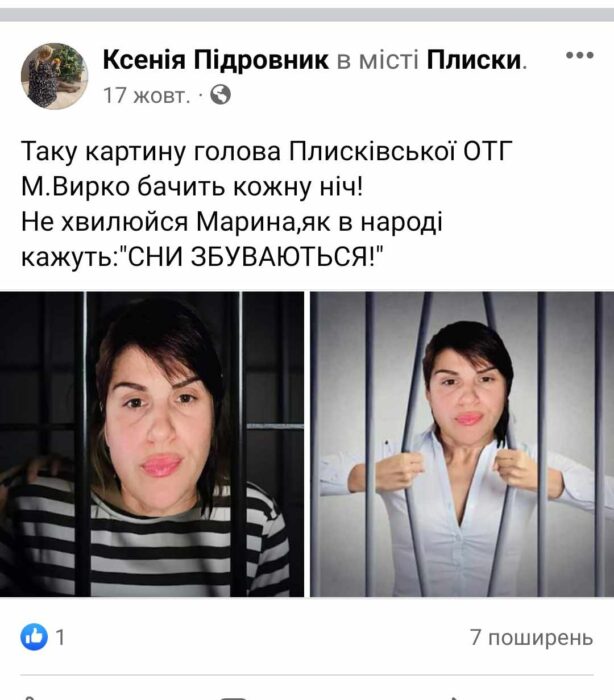
Task: Tap the partially visible Like icon at bottom
Action: point(31,697)
